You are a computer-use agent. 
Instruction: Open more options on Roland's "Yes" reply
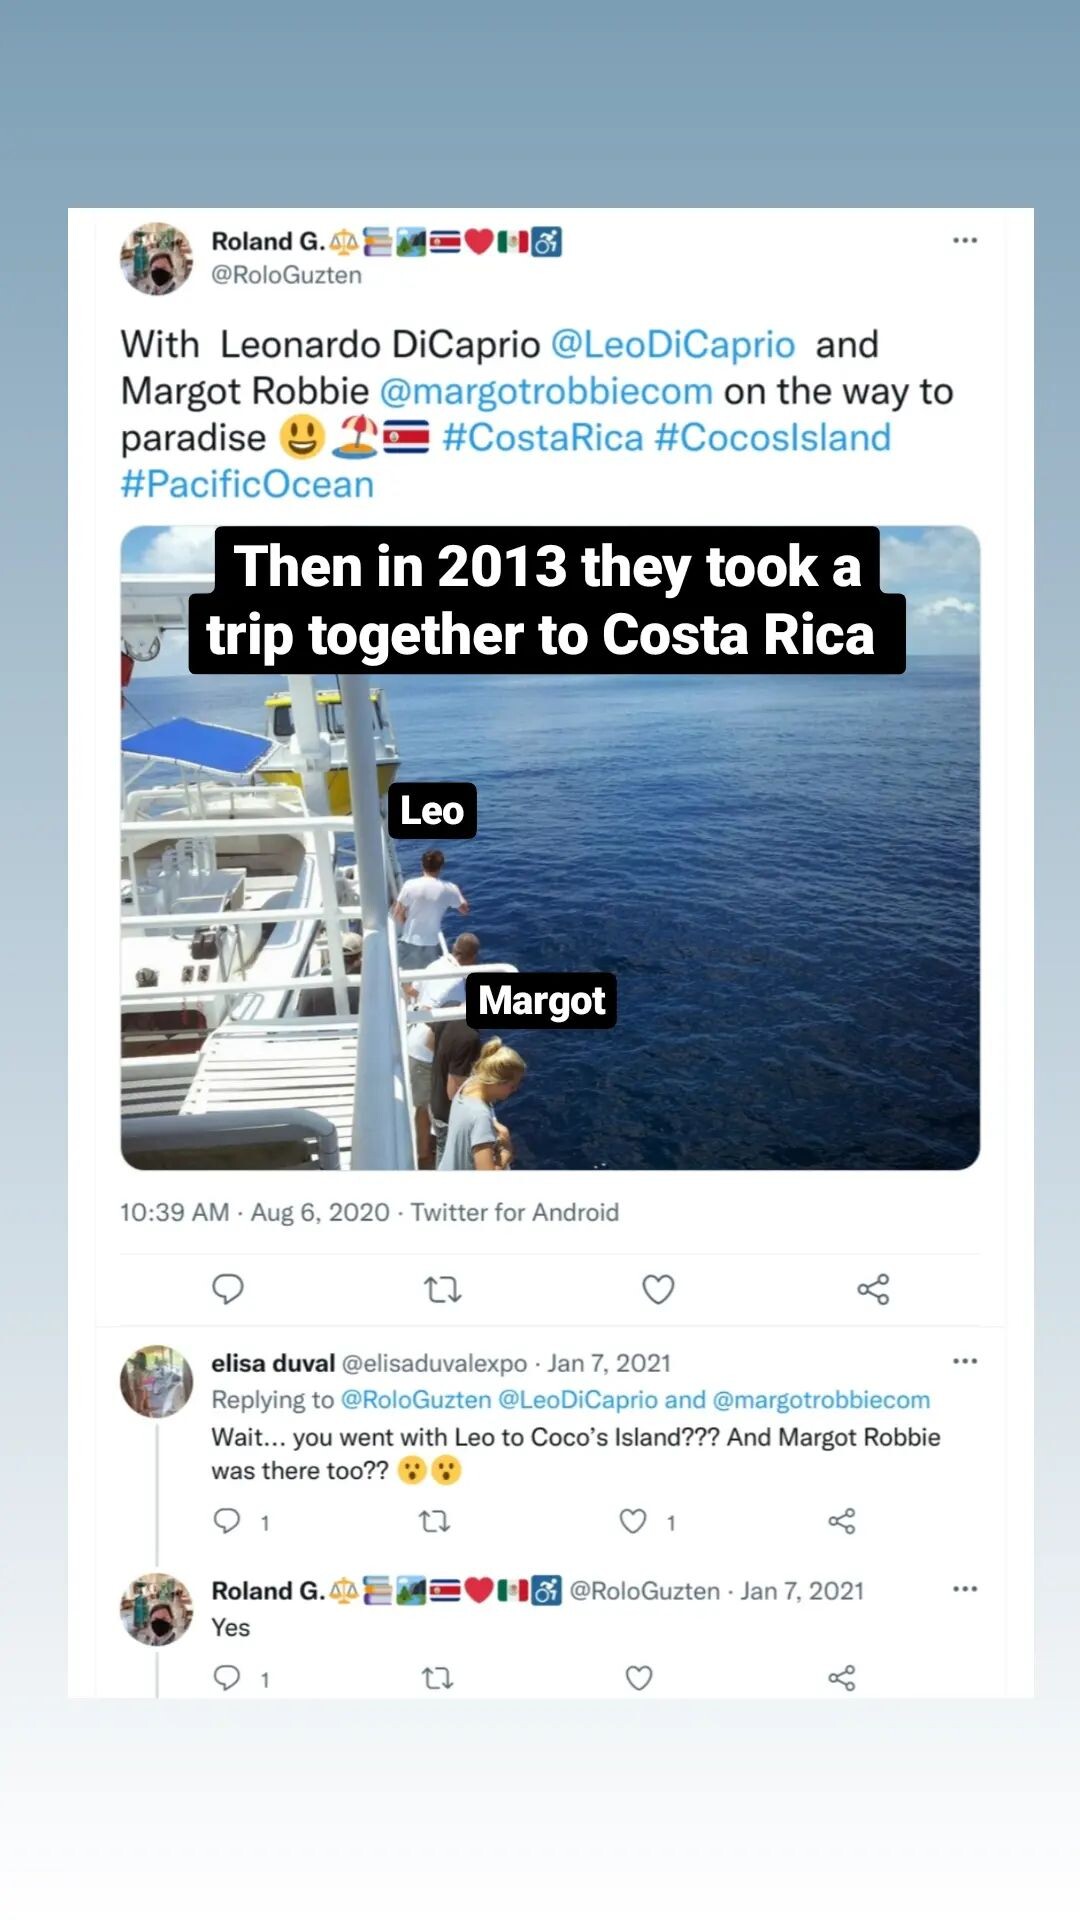tap(965, 1589)
